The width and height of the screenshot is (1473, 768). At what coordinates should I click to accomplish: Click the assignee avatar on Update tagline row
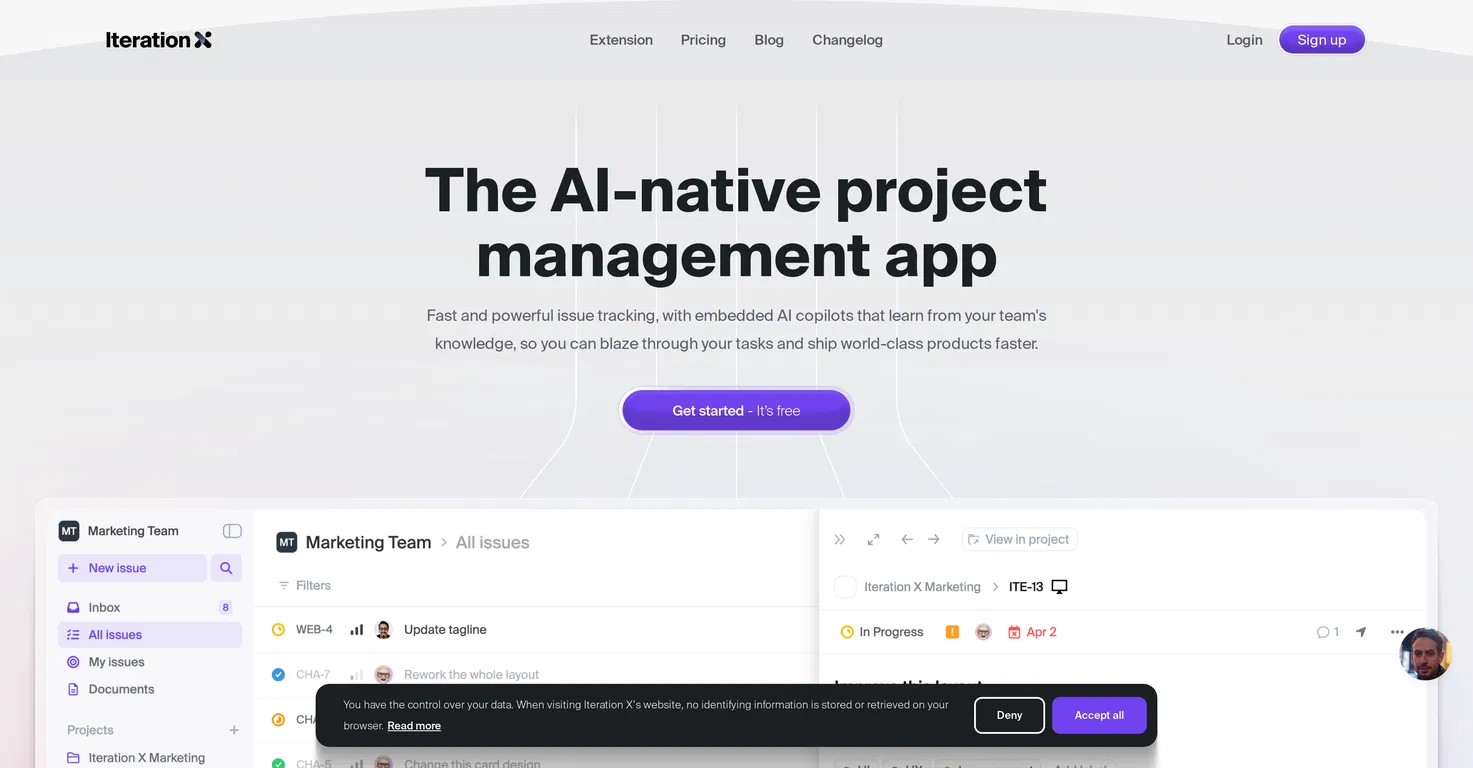point(383,630)
